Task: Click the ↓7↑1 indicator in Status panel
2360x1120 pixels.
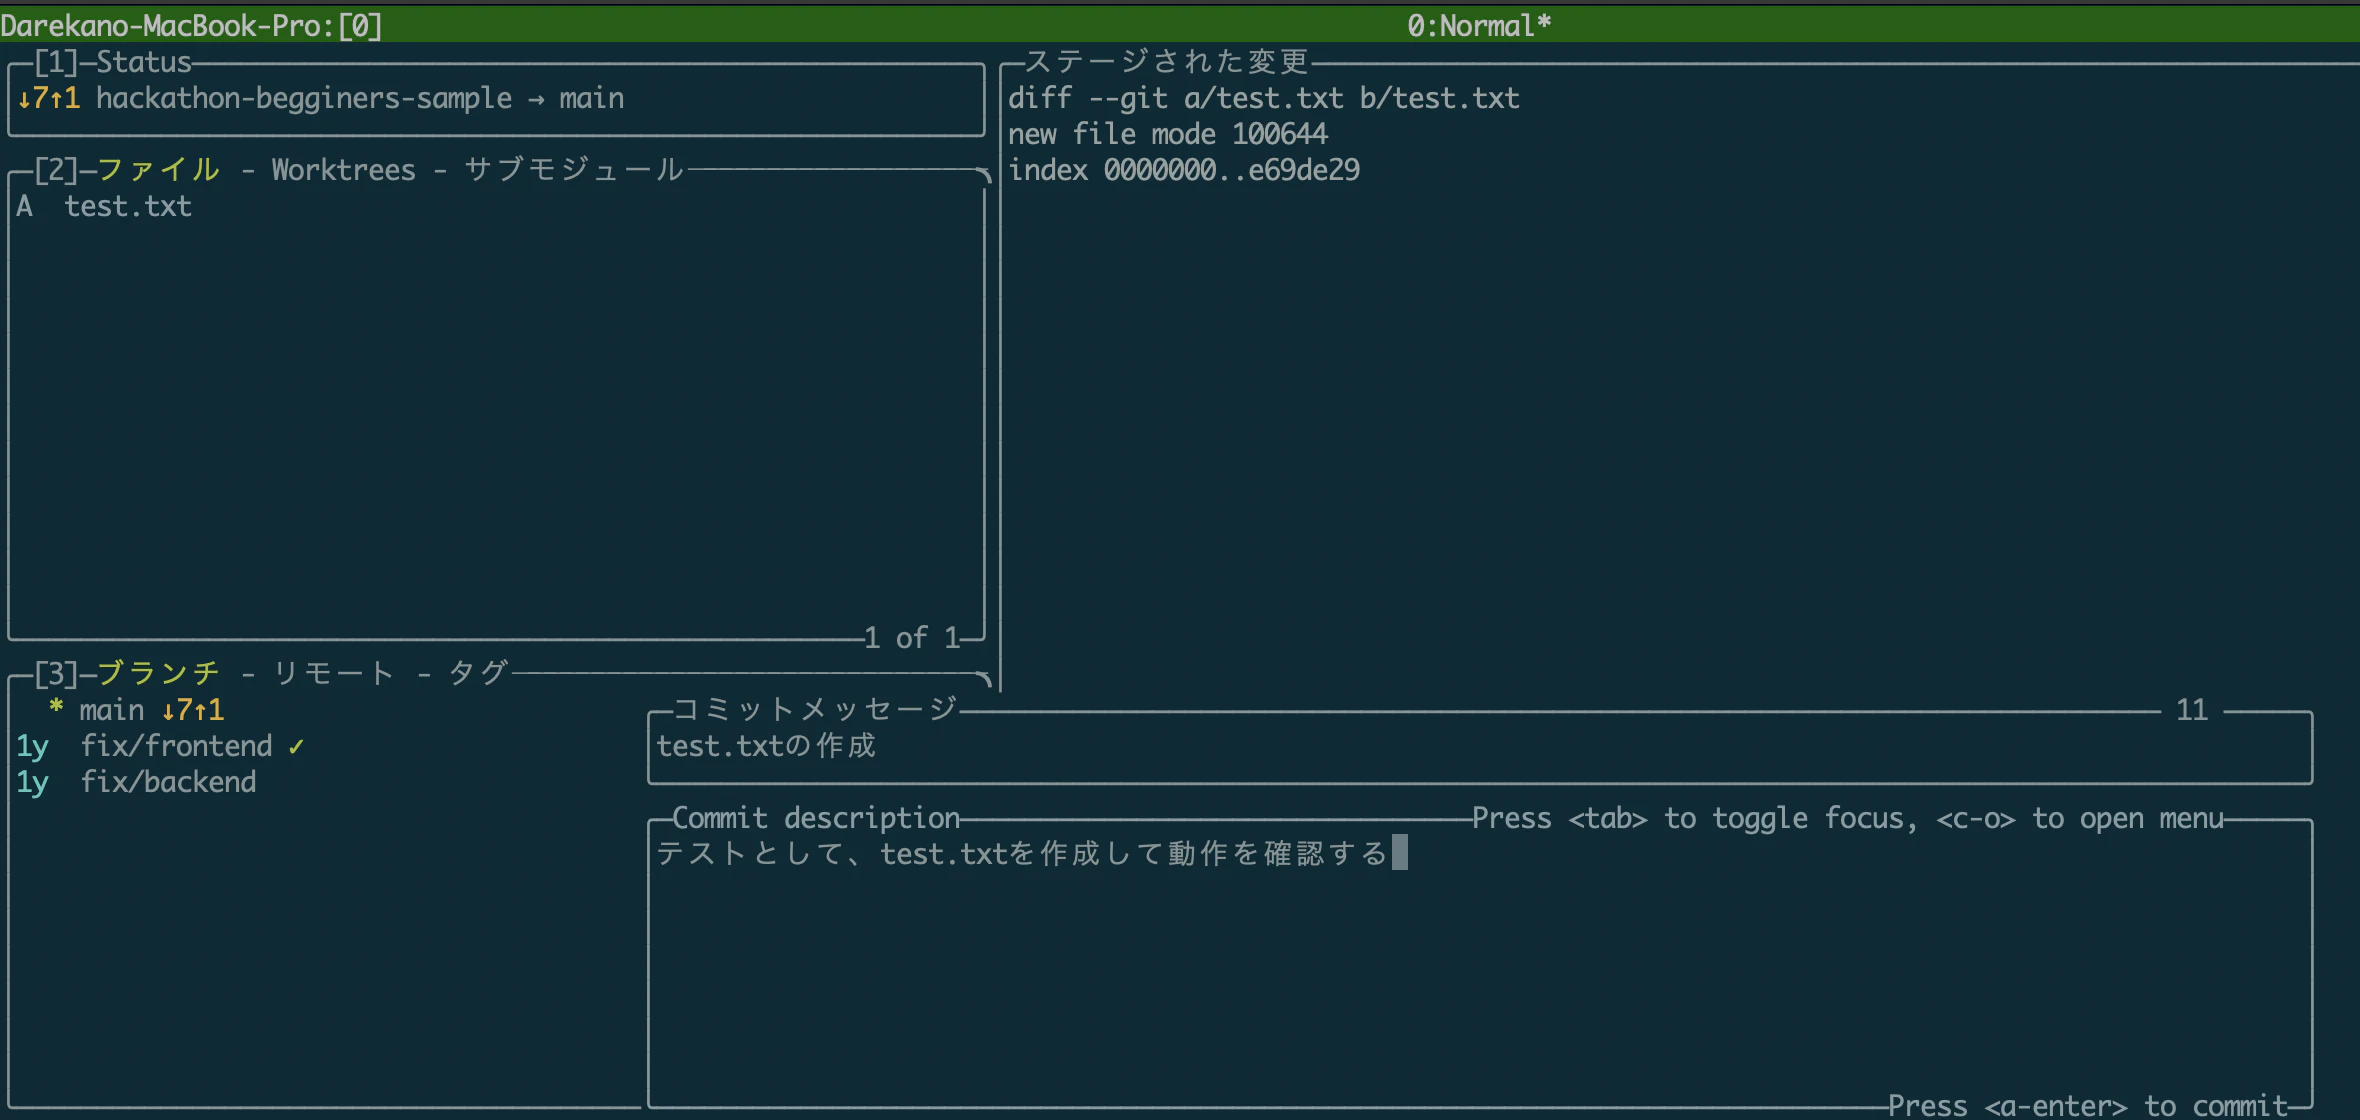Action: [x=49, y=98]
